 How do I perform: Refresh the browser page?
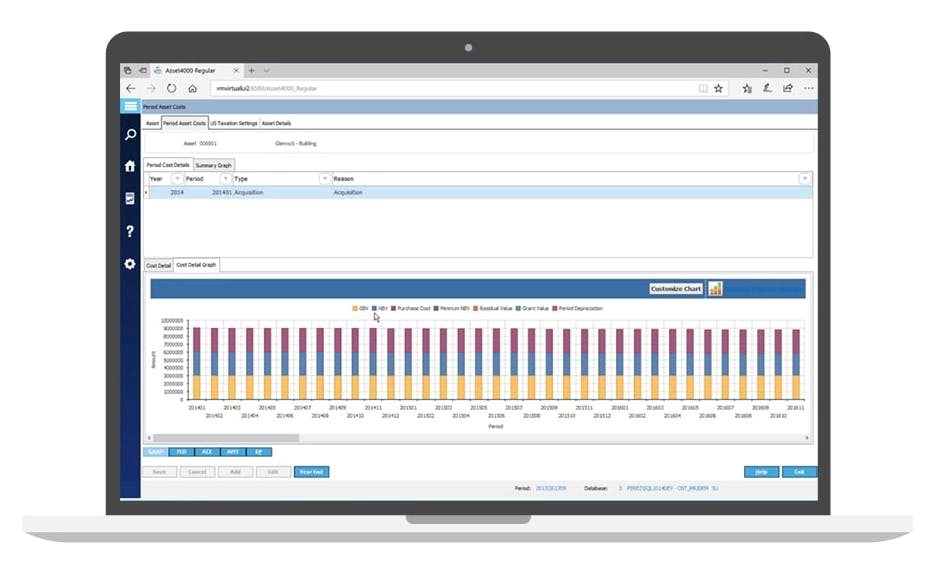click(x=171, y=89)
